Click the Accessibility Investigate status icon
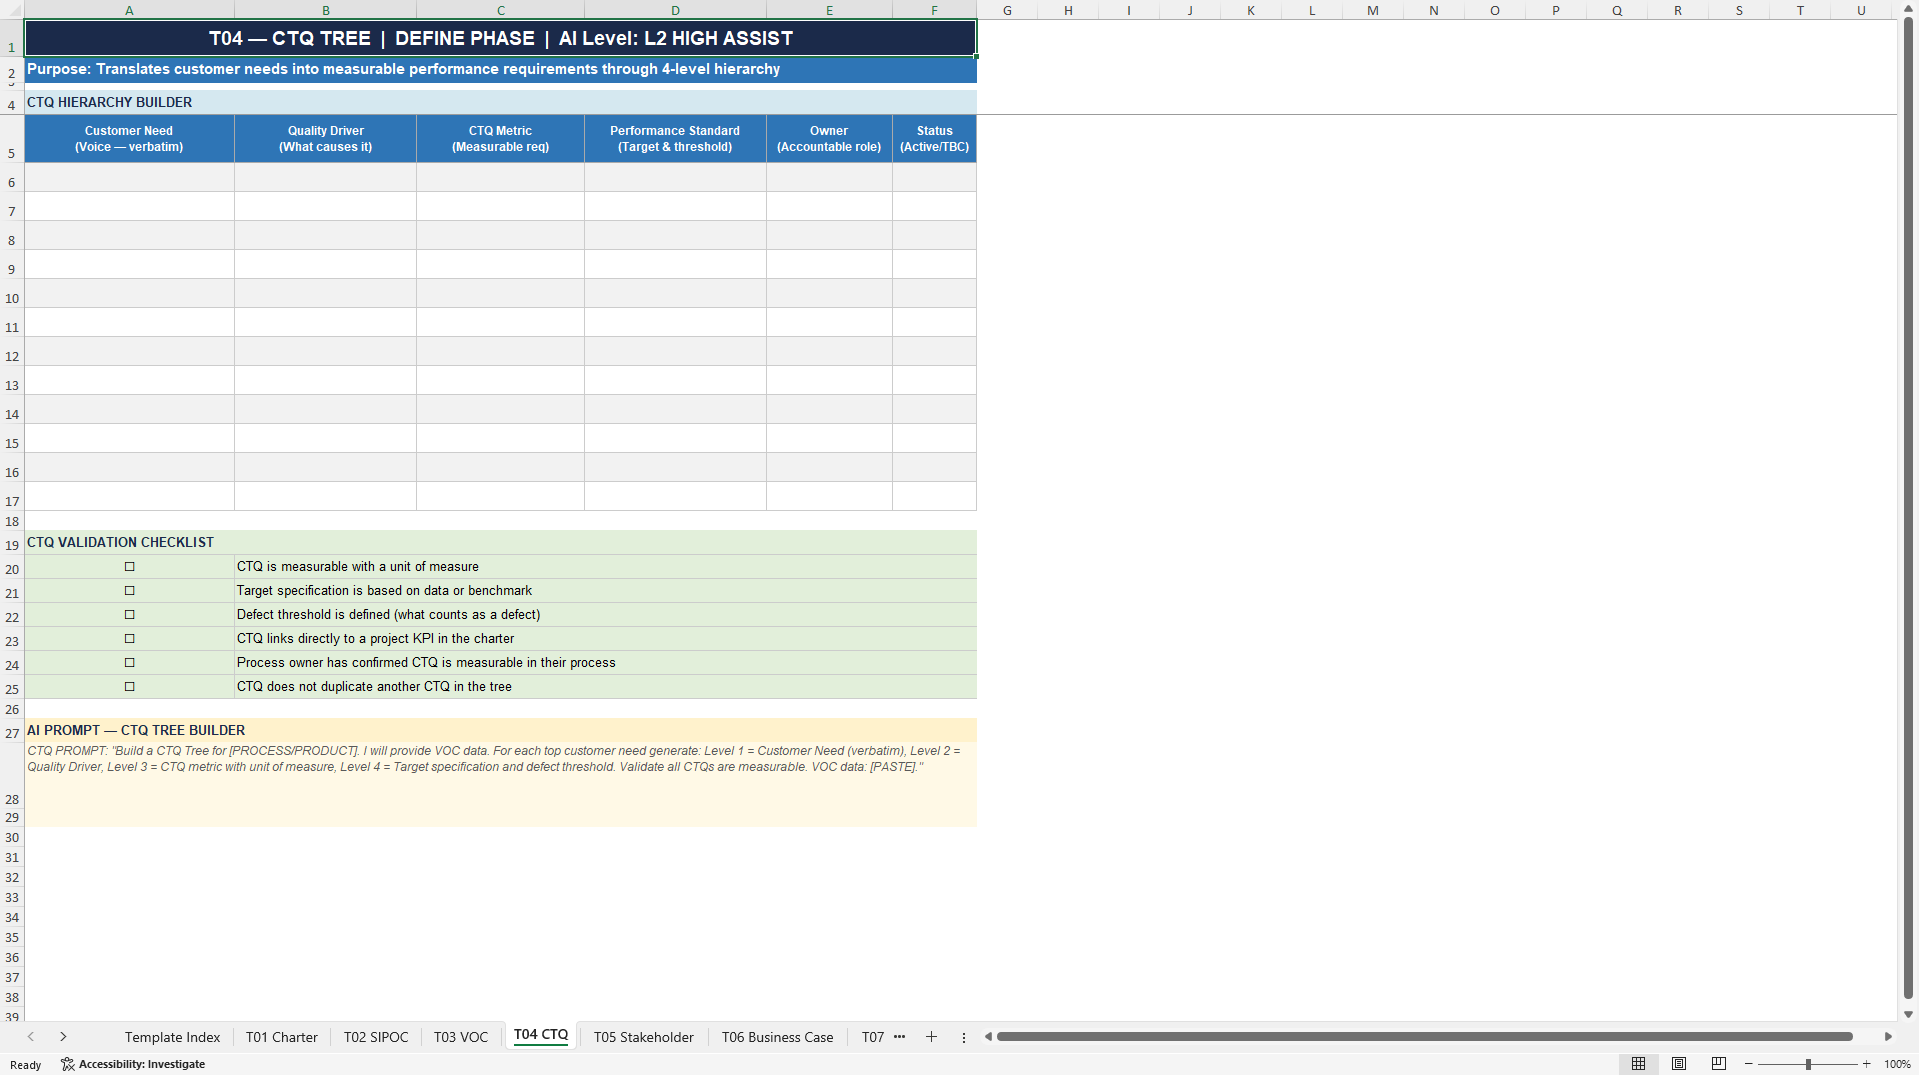Viewport: 1919px width, 1075px height. click(x=133, y=1064)
